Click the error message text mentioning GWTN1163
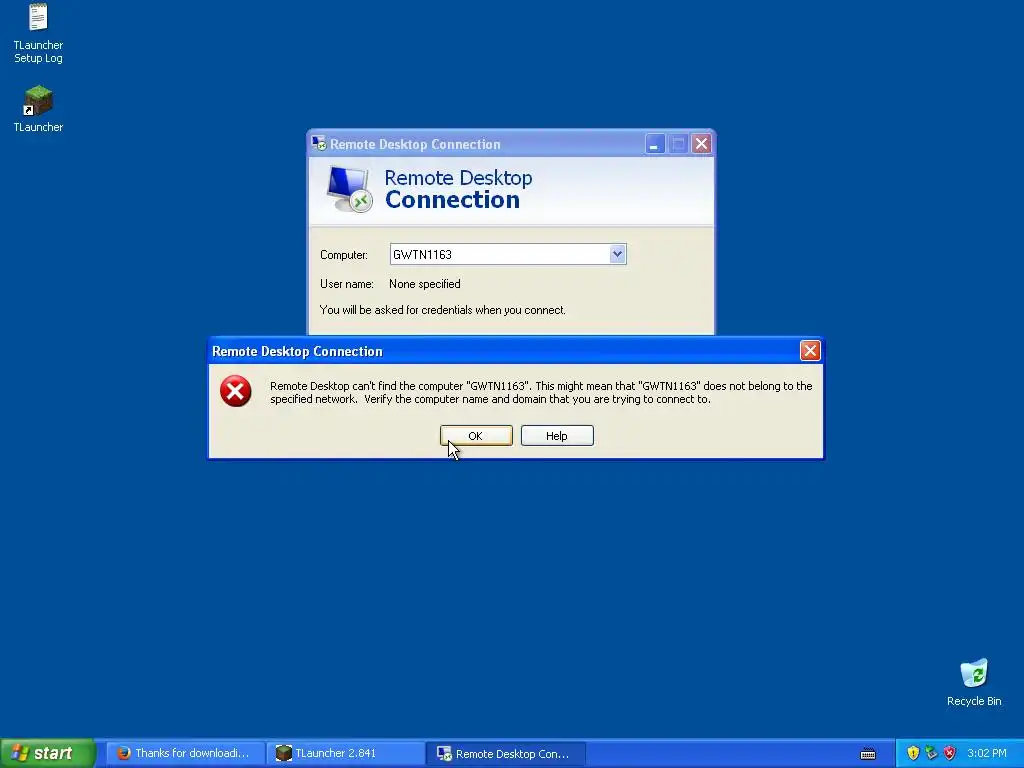Viewport: 1024px width, 768px height. click(541, 392)
